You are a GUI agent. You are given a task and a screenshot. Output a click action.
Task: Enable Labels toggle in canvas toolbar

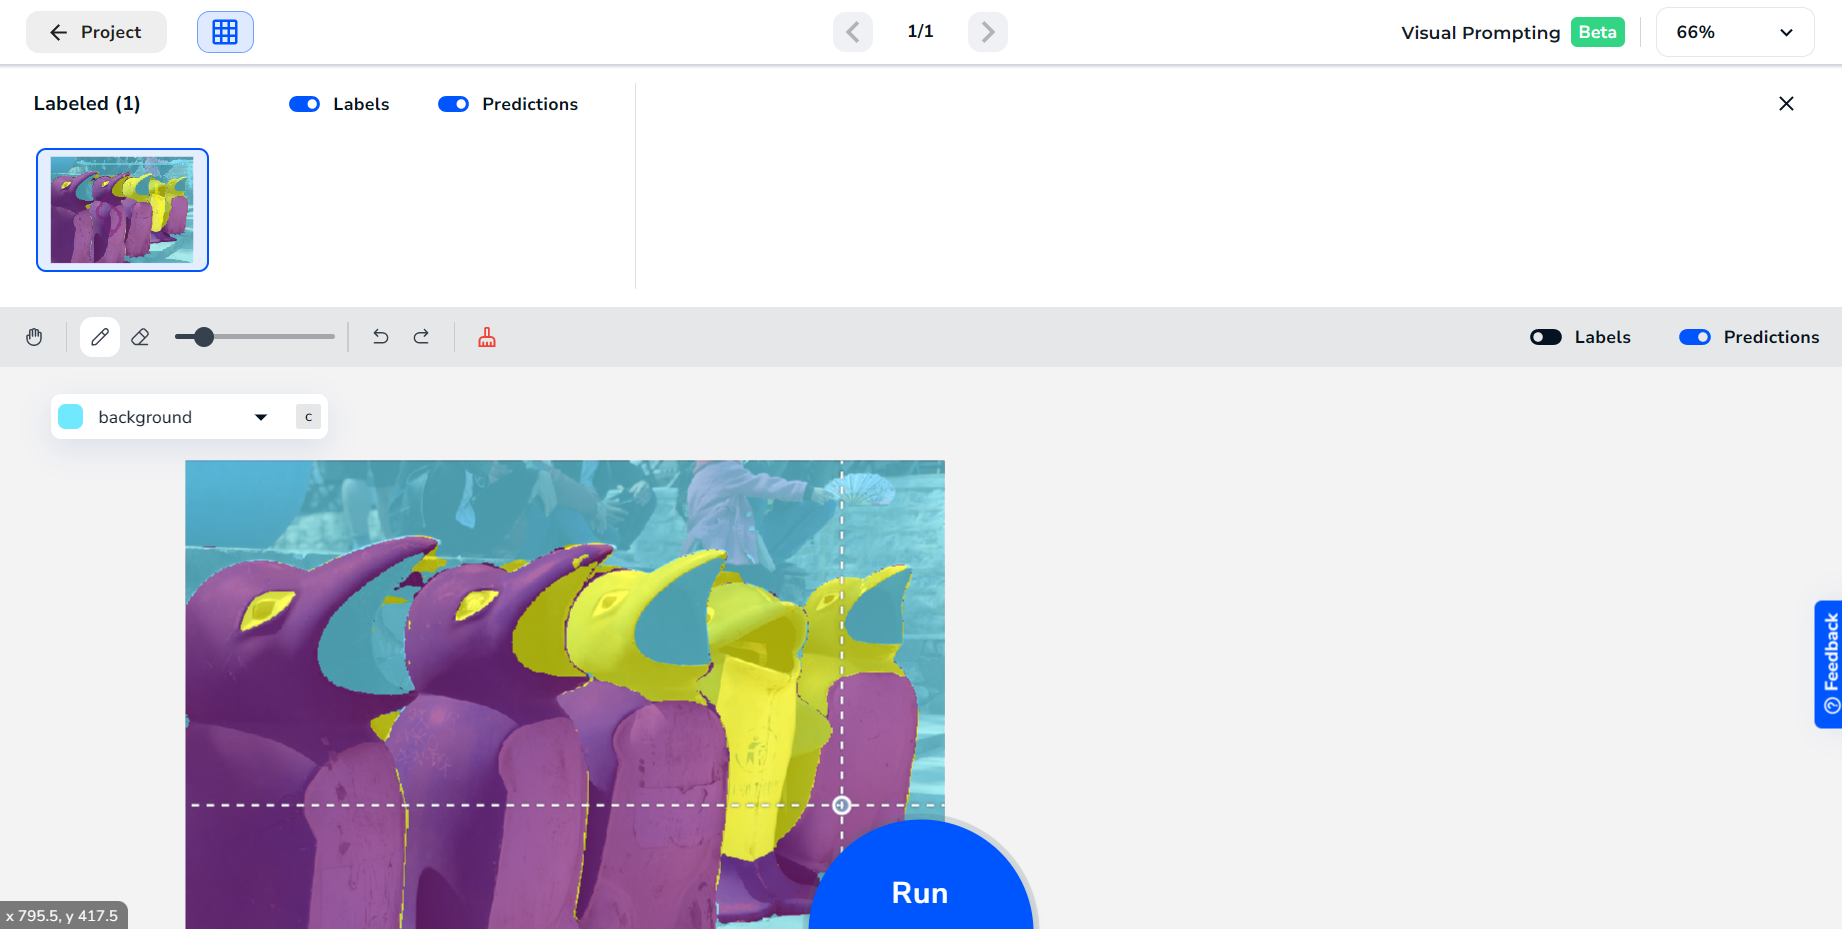1546,337
